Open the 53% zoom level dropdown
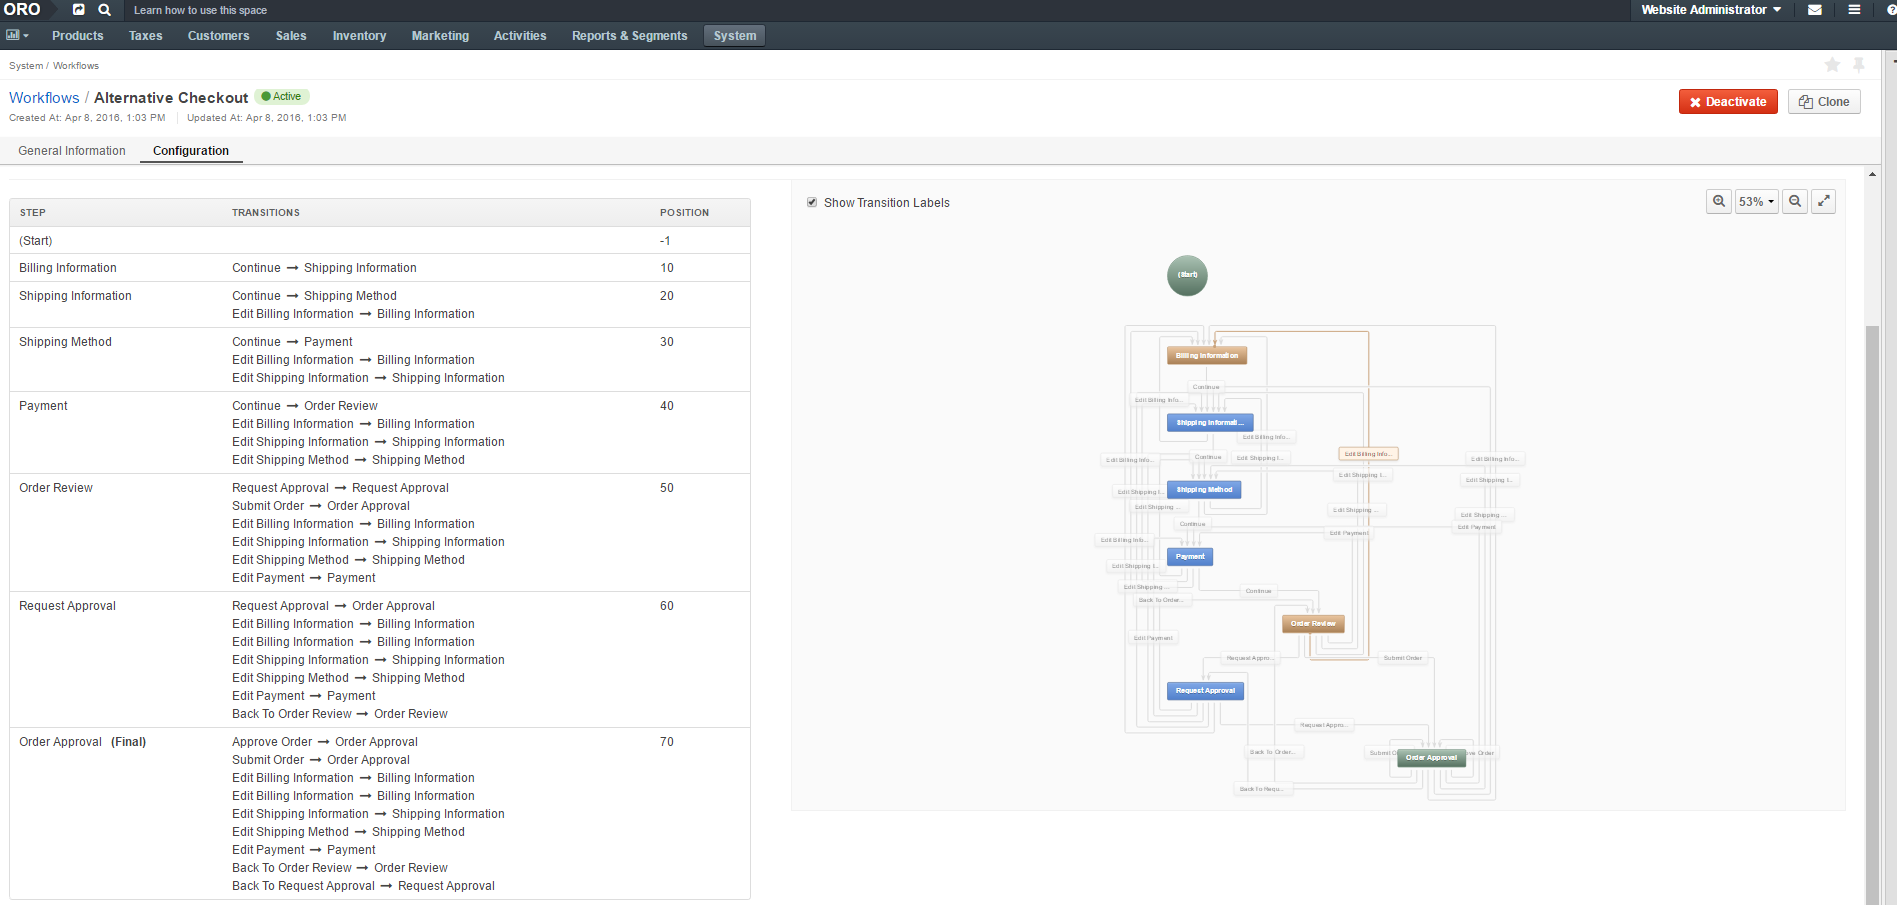 point(1756,201)
